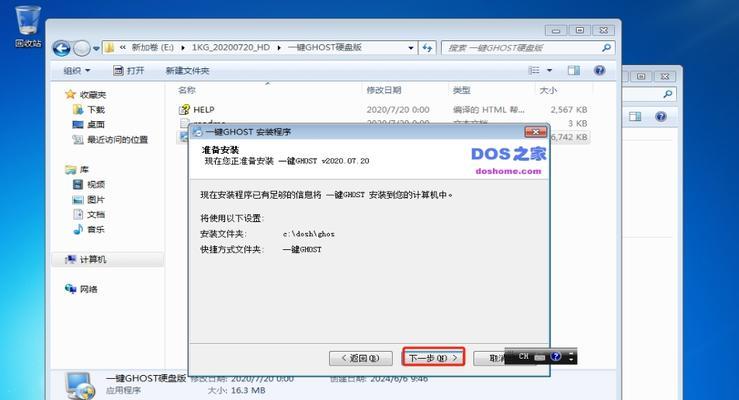Maximize the front Explorer window

580,31
